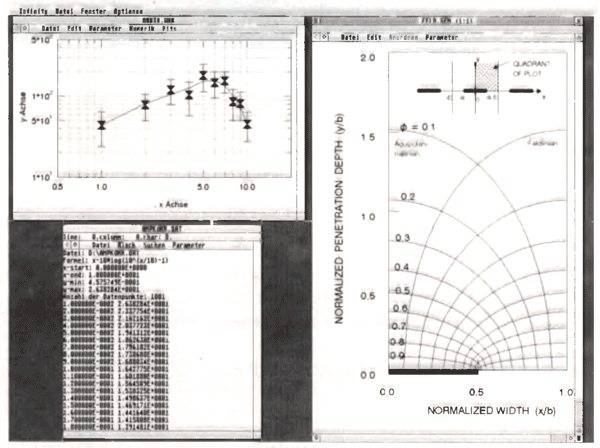Click the highest data point marker near x=5.0
Image resolution: width=600 pixels, height=448 pixels.
click(x=203, y=75)
